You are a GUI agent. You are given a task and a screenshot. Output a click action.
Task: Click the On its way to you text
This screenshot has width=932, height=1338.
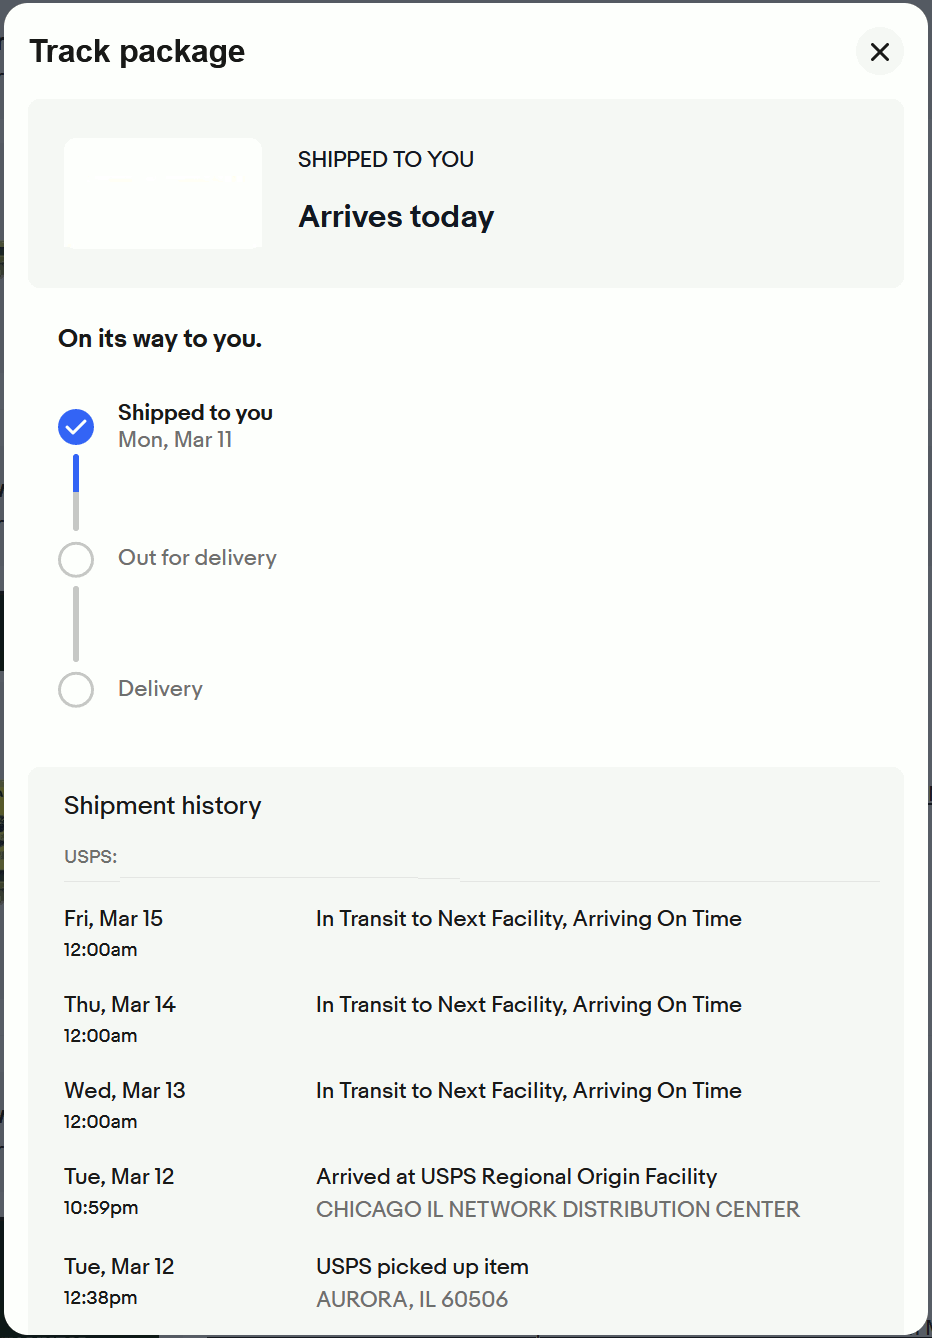point(159,338)
